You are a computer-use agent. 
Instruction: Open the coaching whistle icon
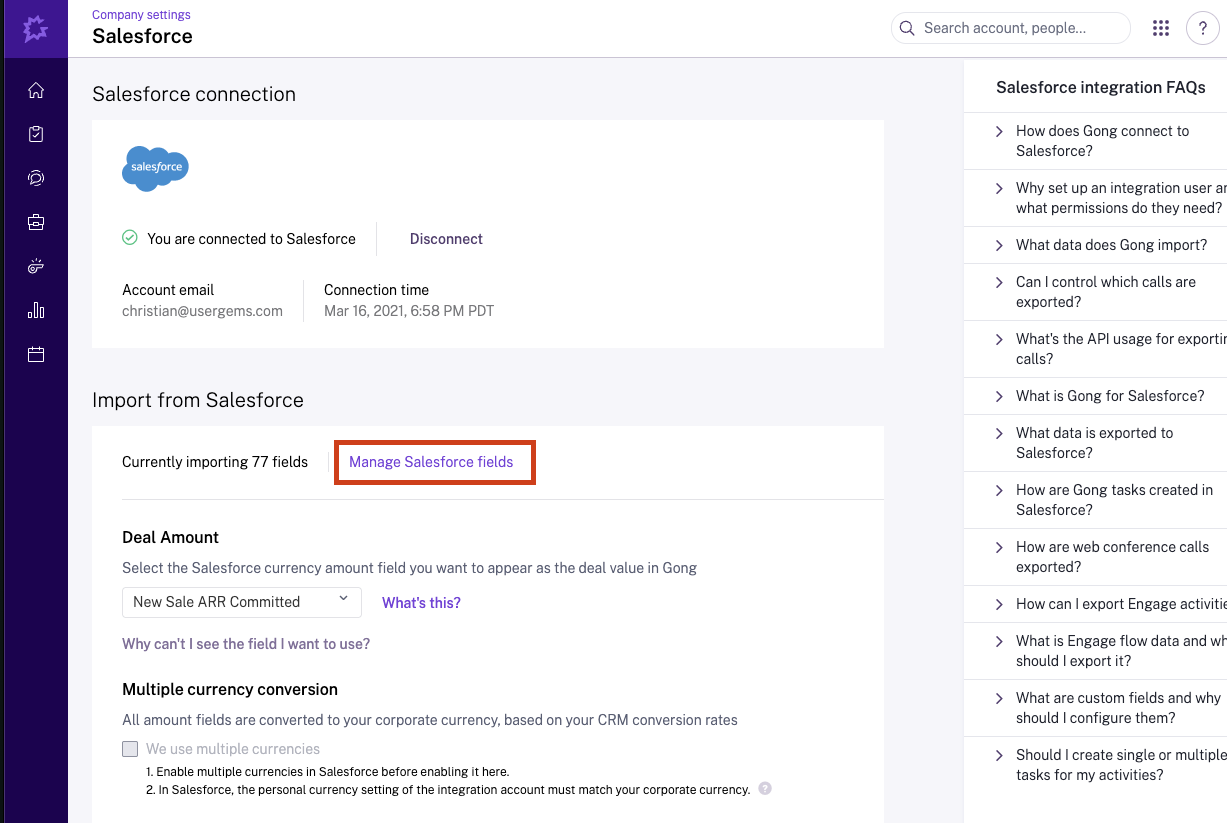pos(36,266)
